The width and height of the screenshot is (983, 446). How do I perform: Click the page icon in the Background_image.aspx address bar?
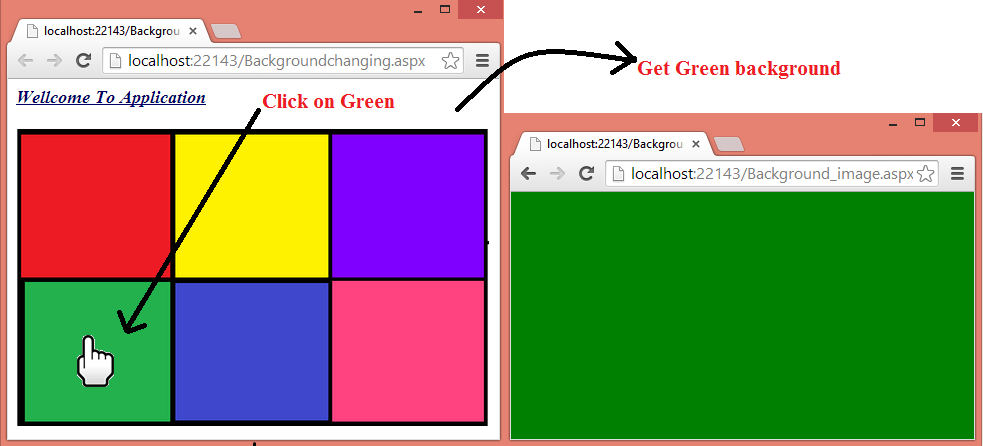(x=618, y=174)
